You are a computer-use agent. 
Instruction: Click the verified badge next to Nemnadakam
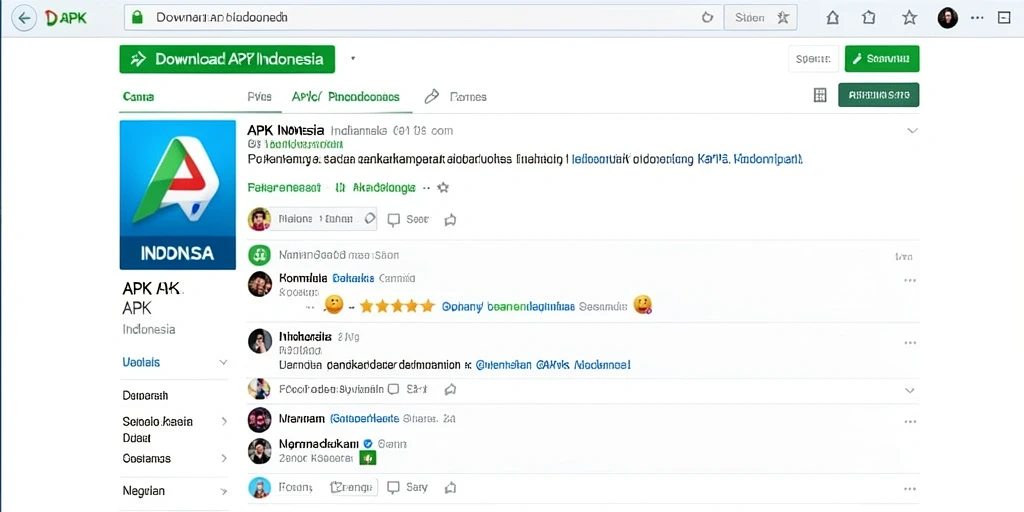point(368,443)
